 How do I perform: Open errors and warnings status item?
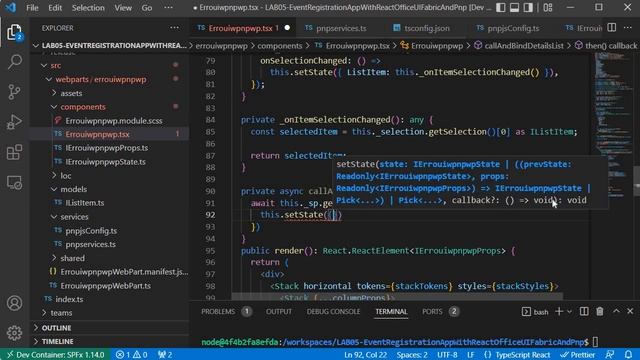coord(131,354)
